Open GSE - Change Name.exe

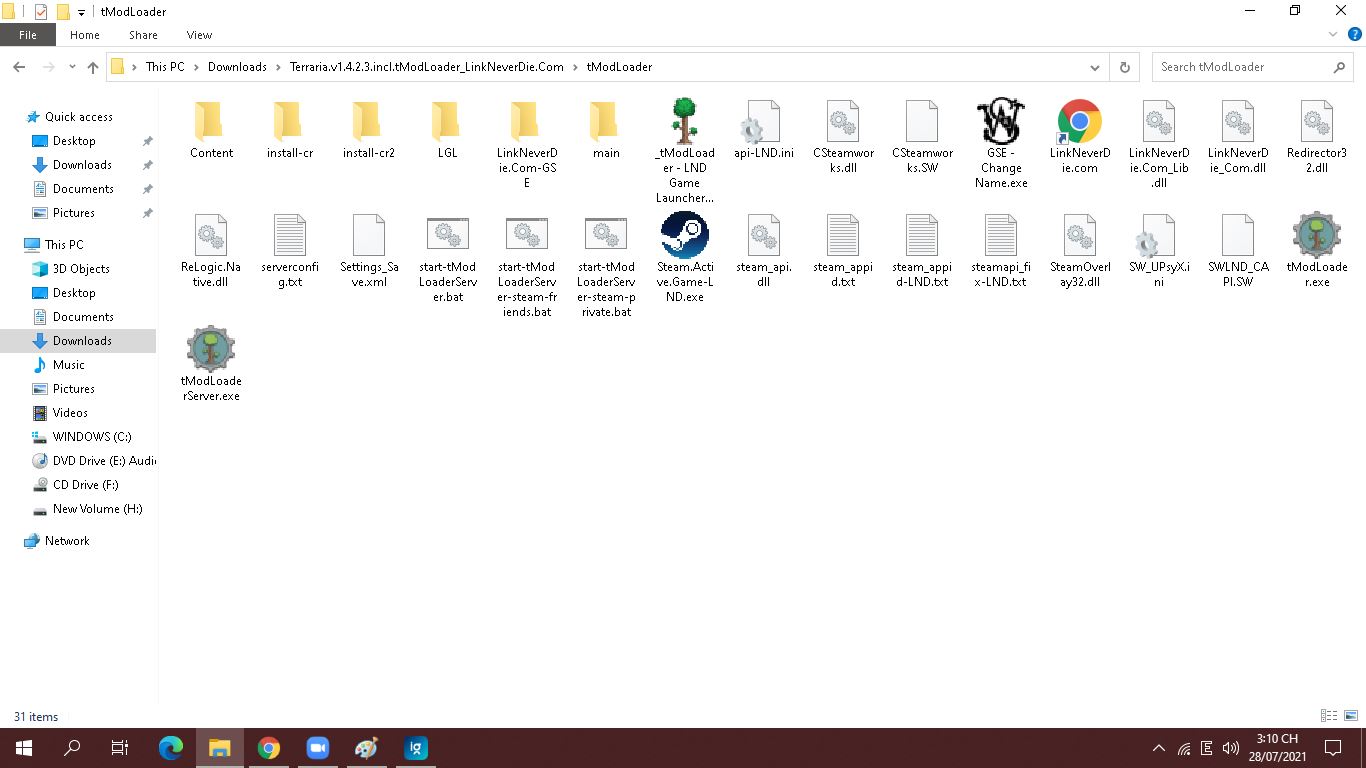point(1000,124)
